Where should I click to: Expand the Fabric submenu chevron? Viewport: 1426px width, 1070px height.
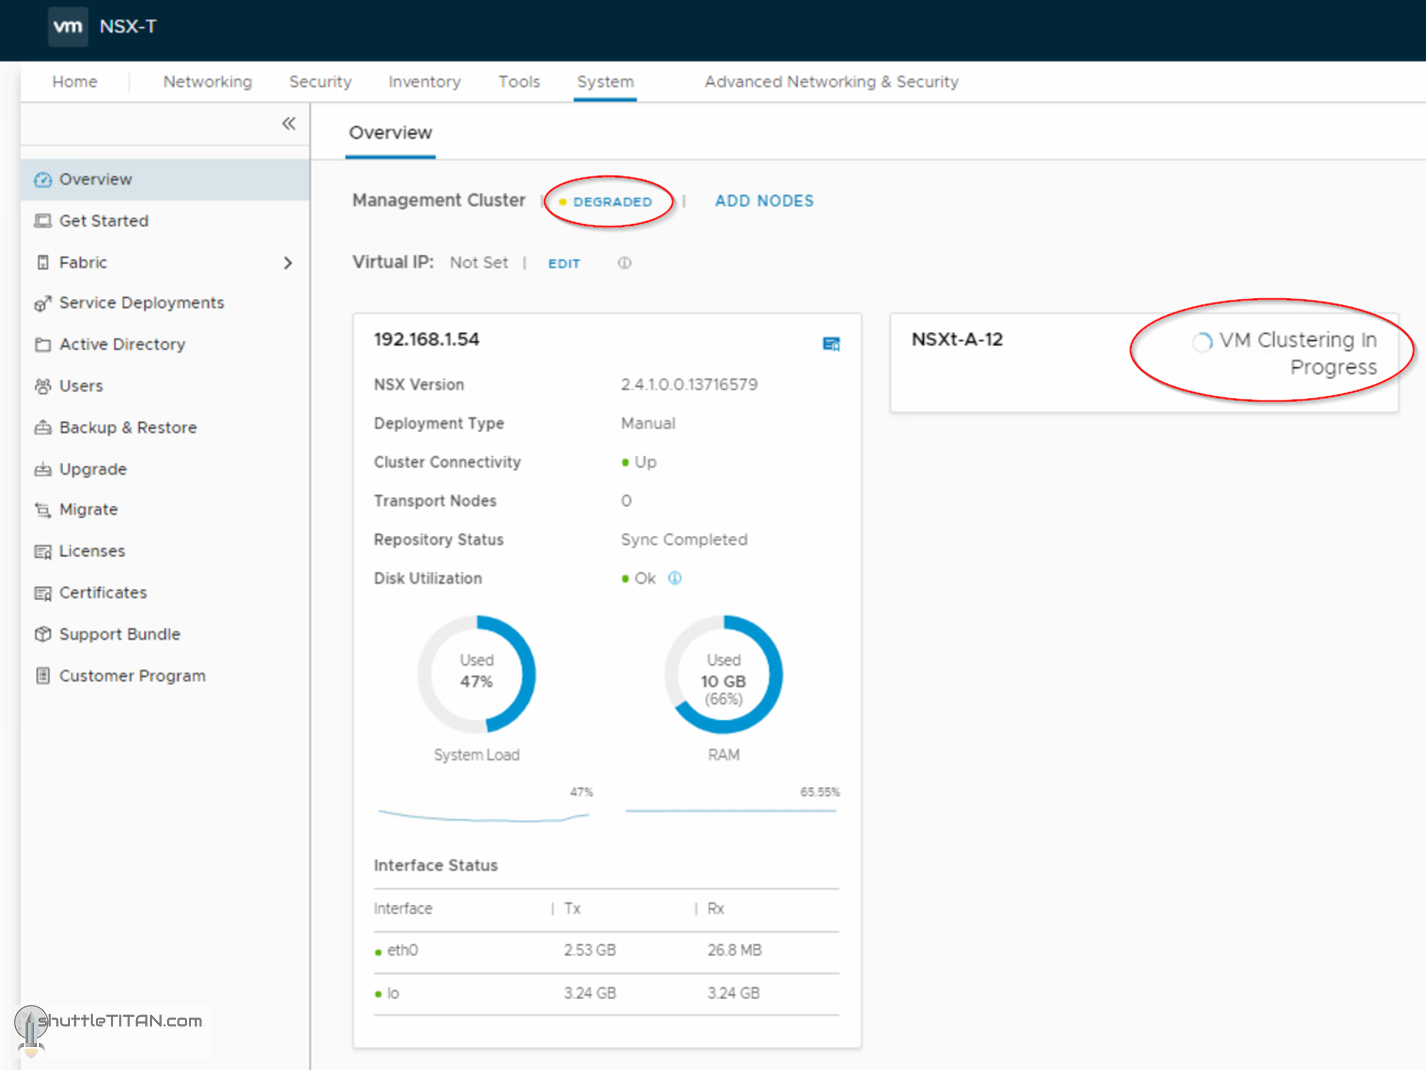click(x=288, y=263)
